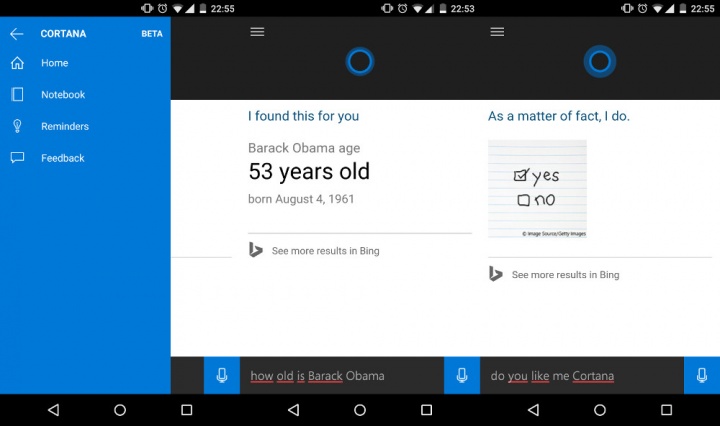Tap vibrate icon in status bar showing 22:53
This screenshot has width=720, height=426.
(x=387, y=8)
